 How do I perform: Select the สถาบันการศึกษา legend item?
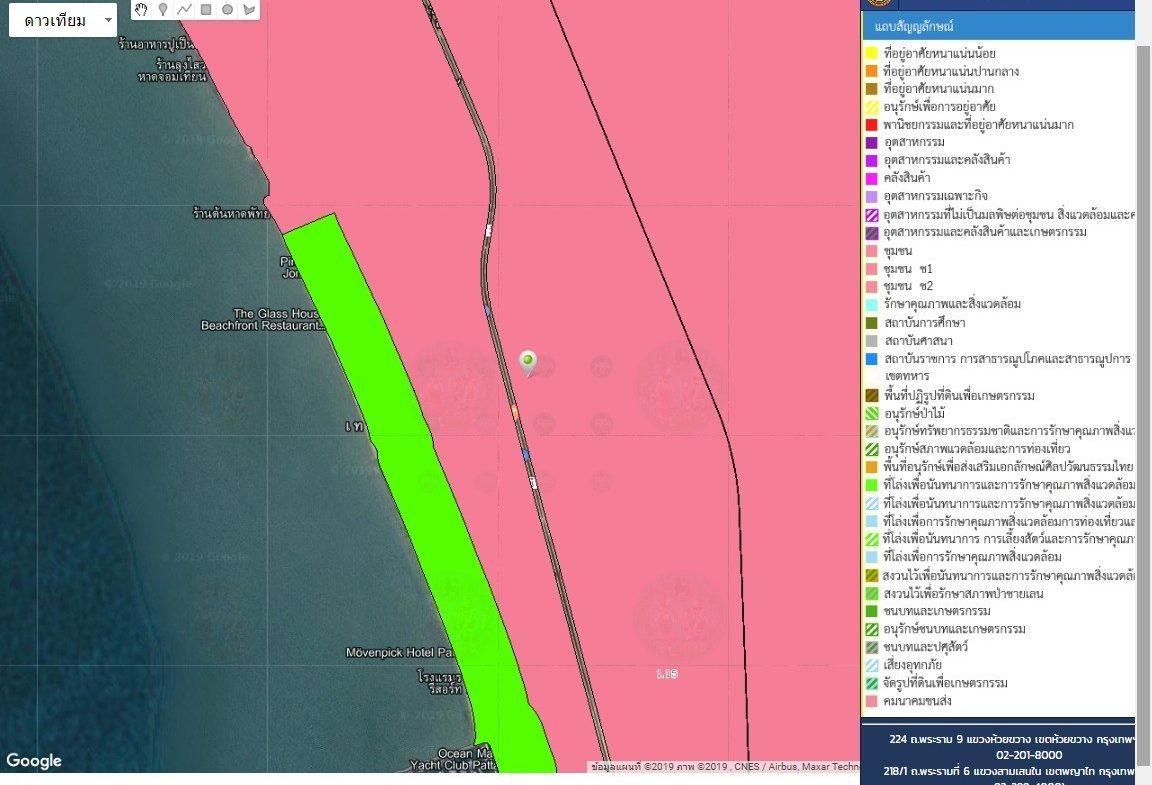click(x=924, y=323)
